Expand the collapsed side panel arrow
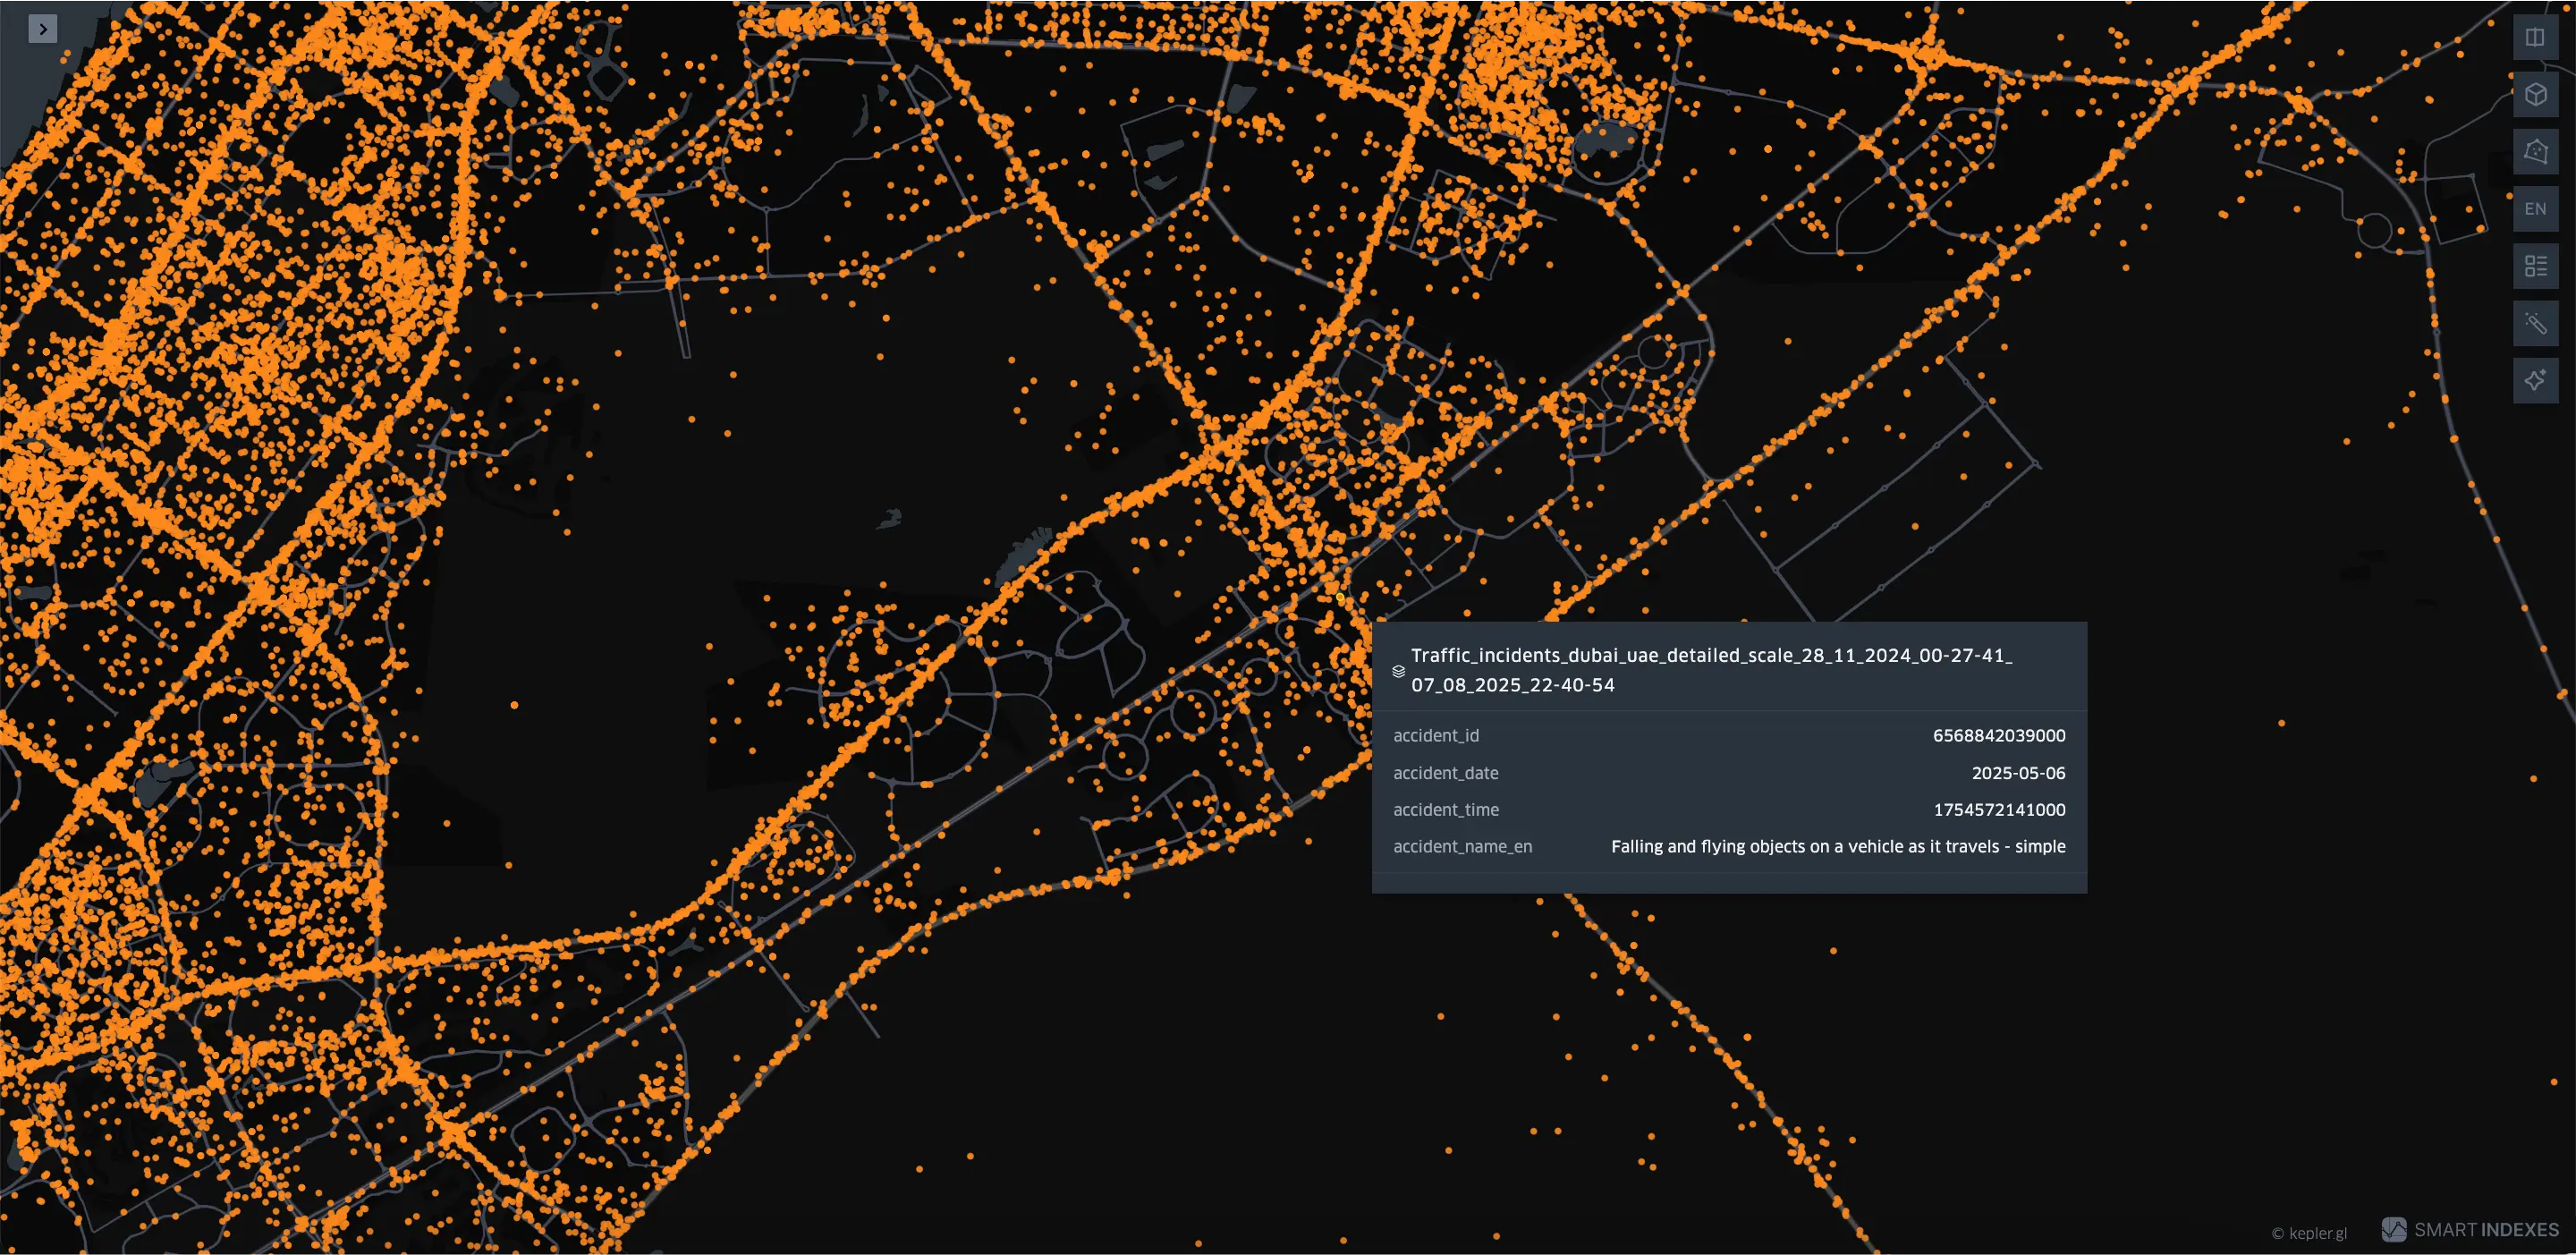The width and height of the screenshot is (2576, 1255). click(x=42, y=29)
